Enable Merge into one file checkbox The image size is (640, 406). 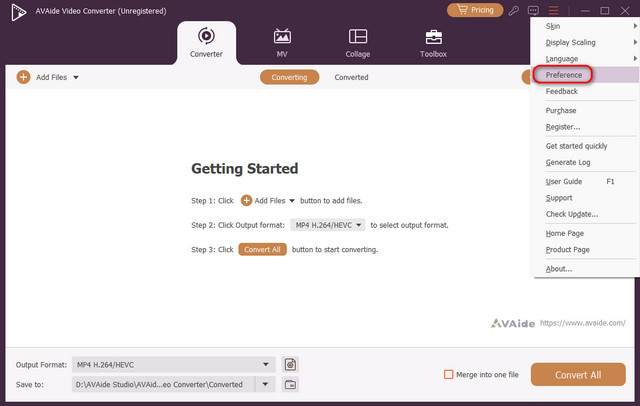449,375
